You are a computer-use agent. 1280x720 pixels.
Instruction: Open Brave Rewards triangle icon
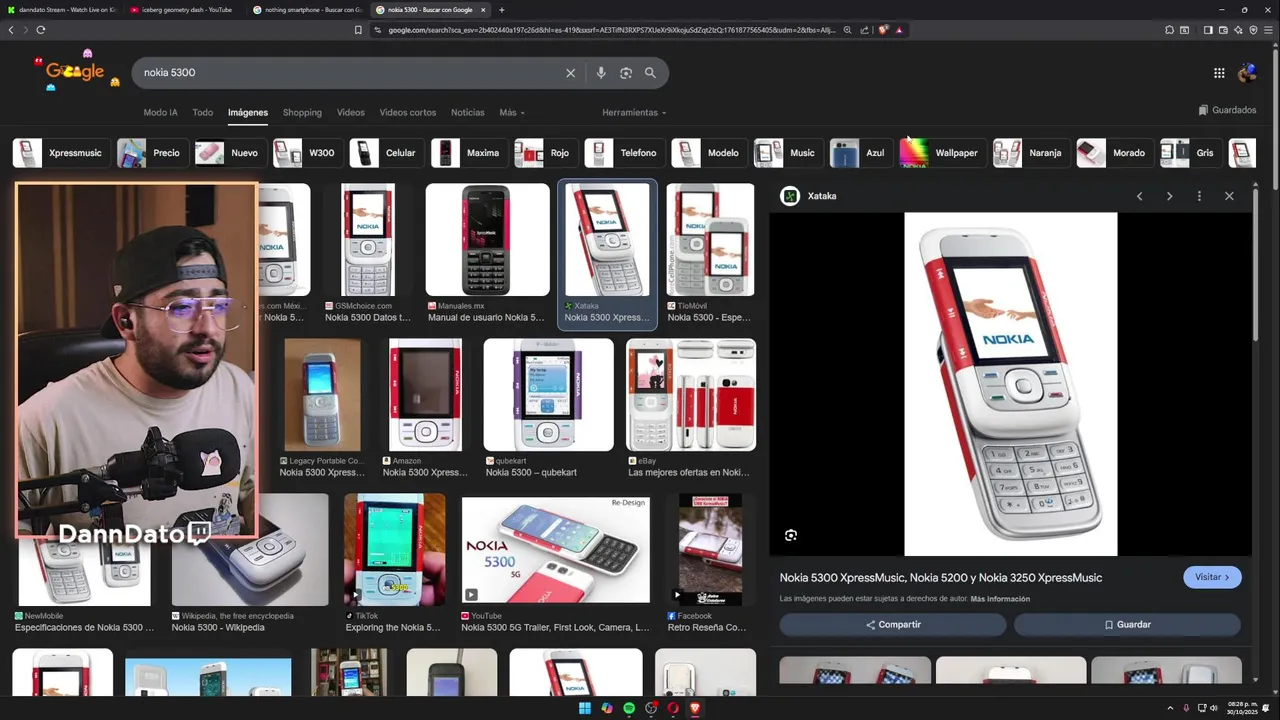point(899,30)
